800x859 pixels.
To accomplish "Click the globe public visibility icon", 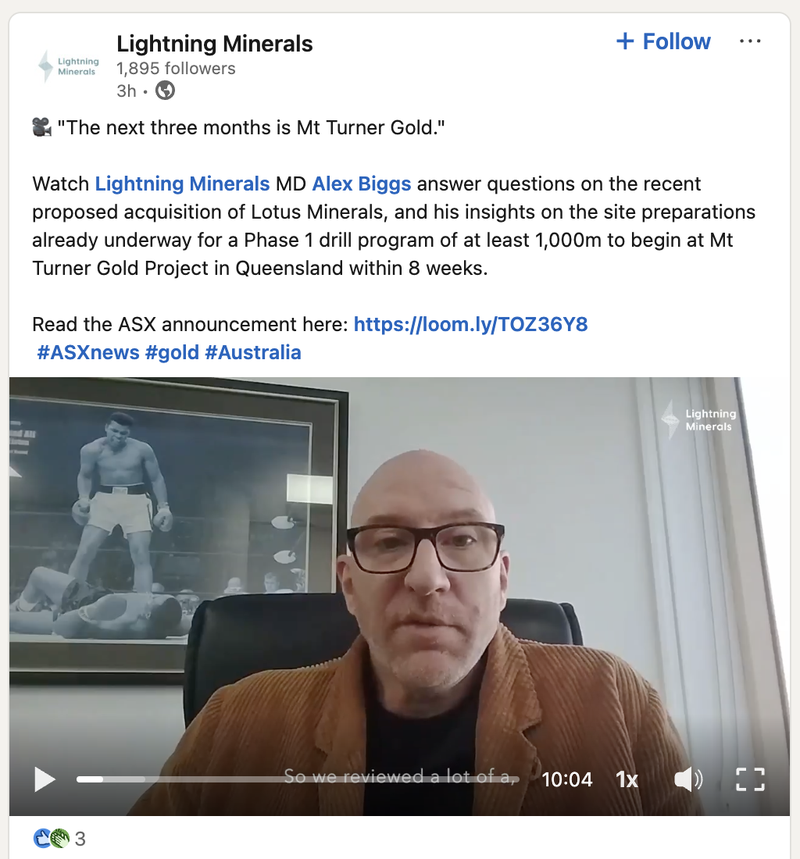I will [x=165, y=90].
